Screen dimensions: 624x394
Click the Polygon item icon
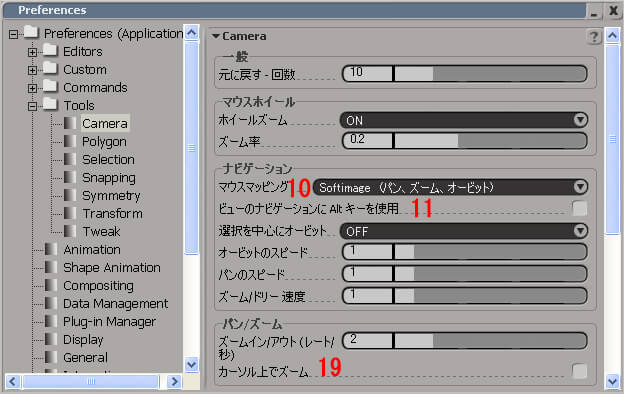[70, 141]
